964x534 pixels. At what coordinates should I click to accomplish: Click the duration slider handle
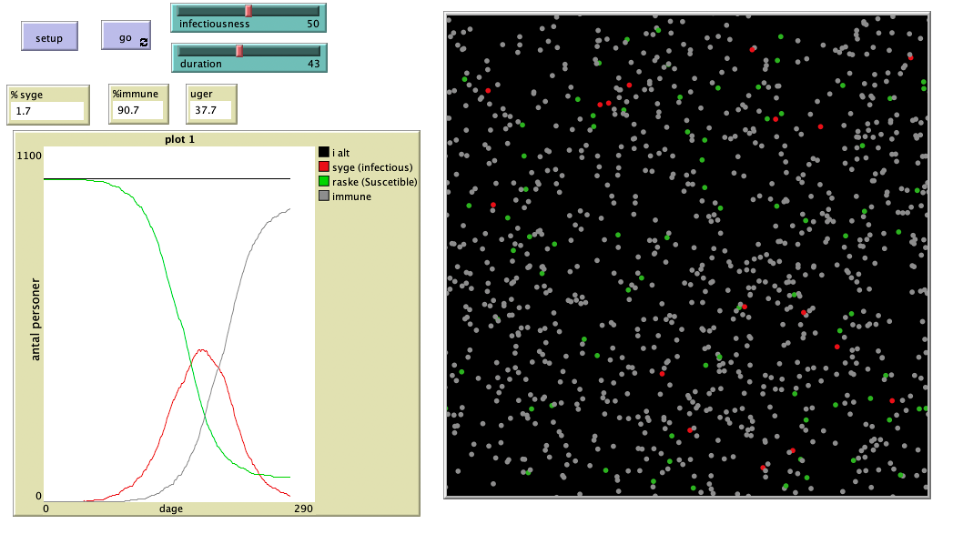pyautogui.click(x=239, y=50)
